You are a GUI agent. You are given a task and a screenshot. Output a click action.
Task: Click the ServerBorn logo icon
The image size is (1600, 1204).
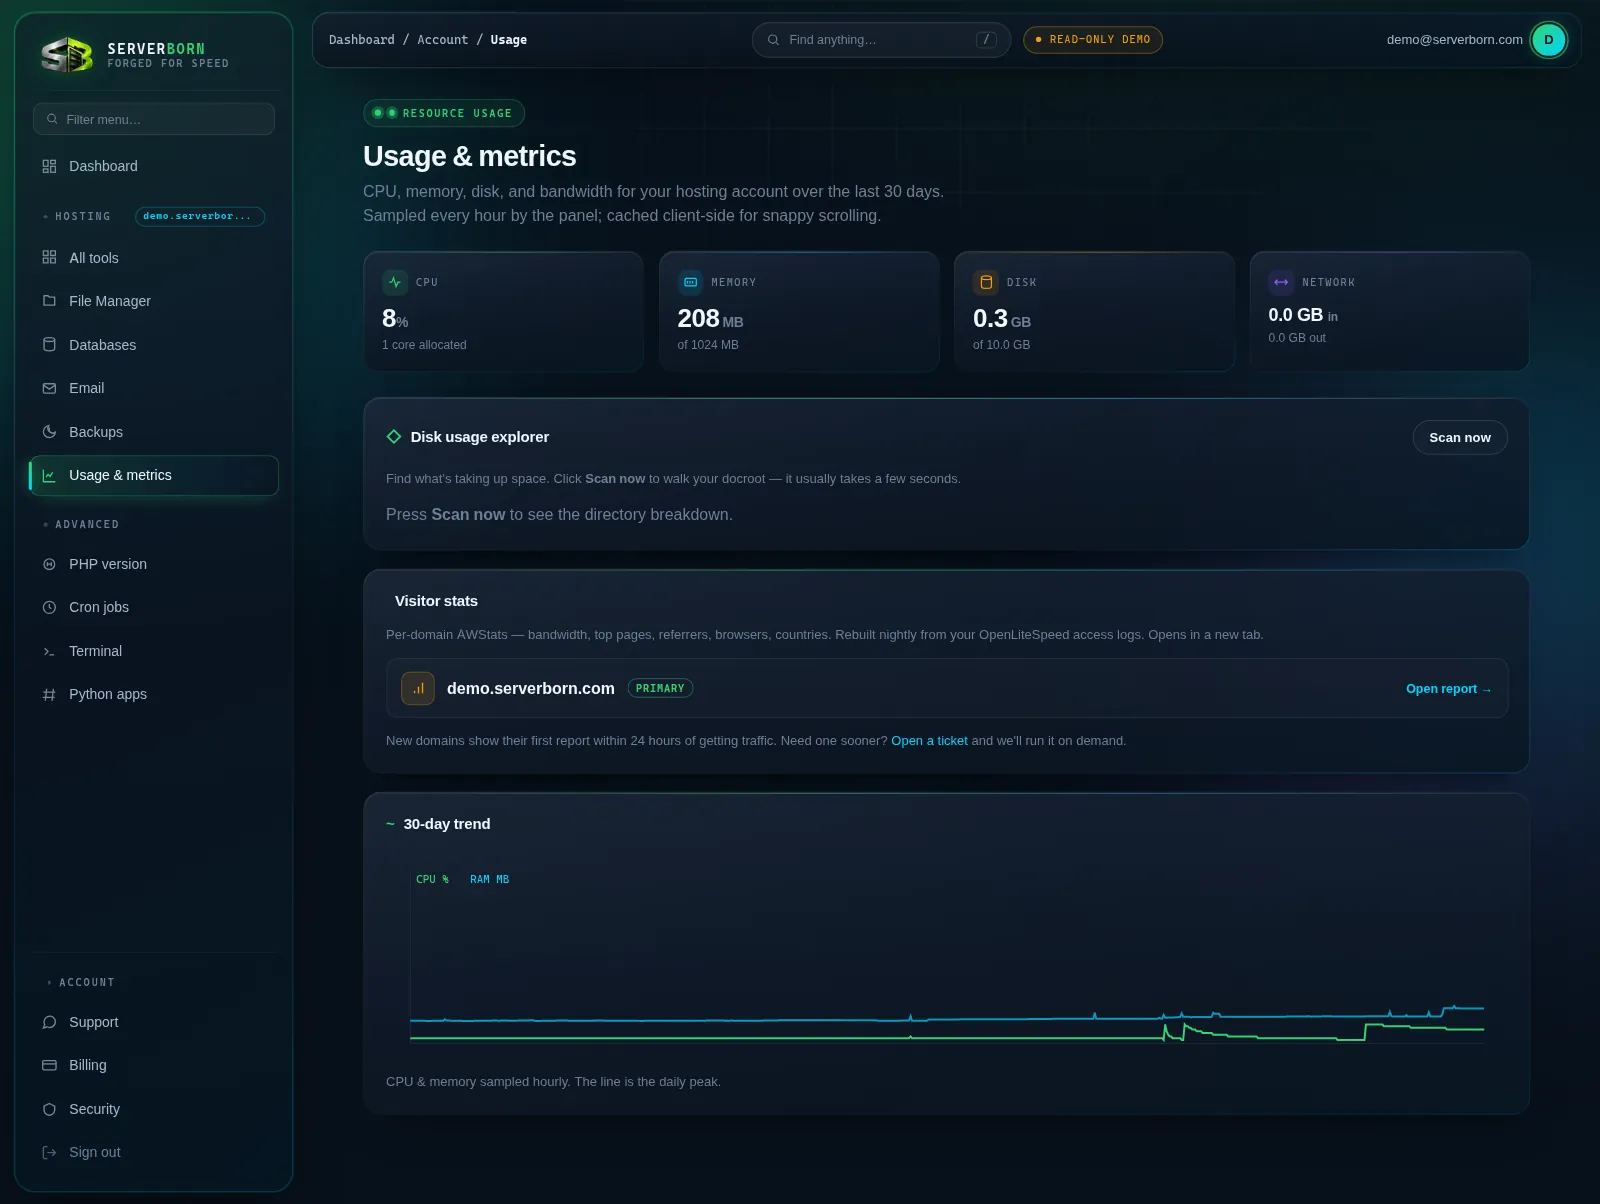click(67, 55)
